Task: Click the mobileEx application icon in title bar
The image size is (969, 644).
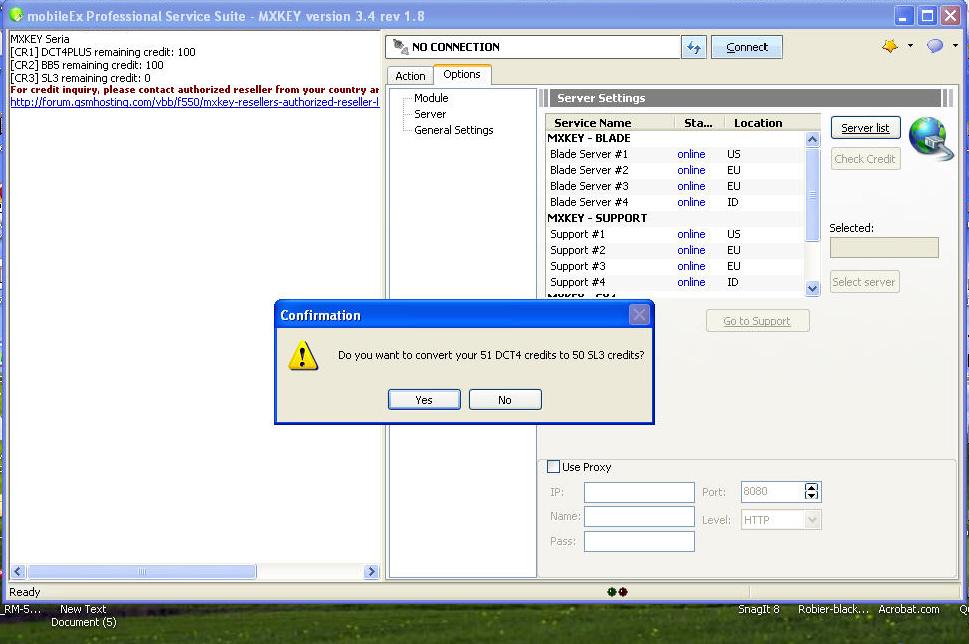Action: 16,14
